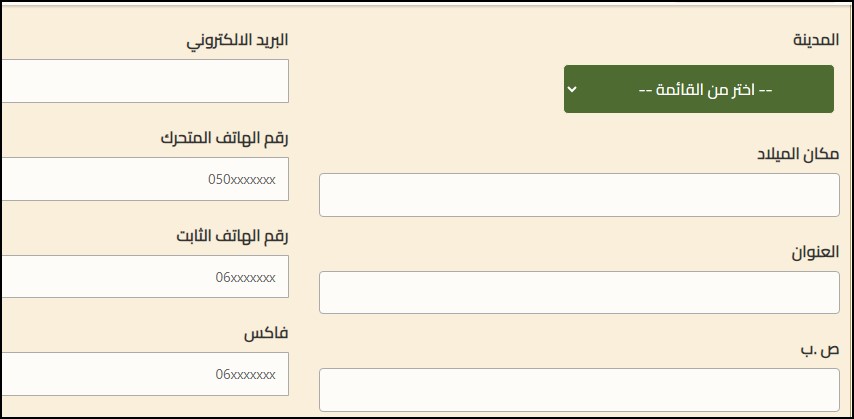854x419 pixels.
Task: Click the 'رقم الهاتف الثابت' label
Action: point(229,236)
